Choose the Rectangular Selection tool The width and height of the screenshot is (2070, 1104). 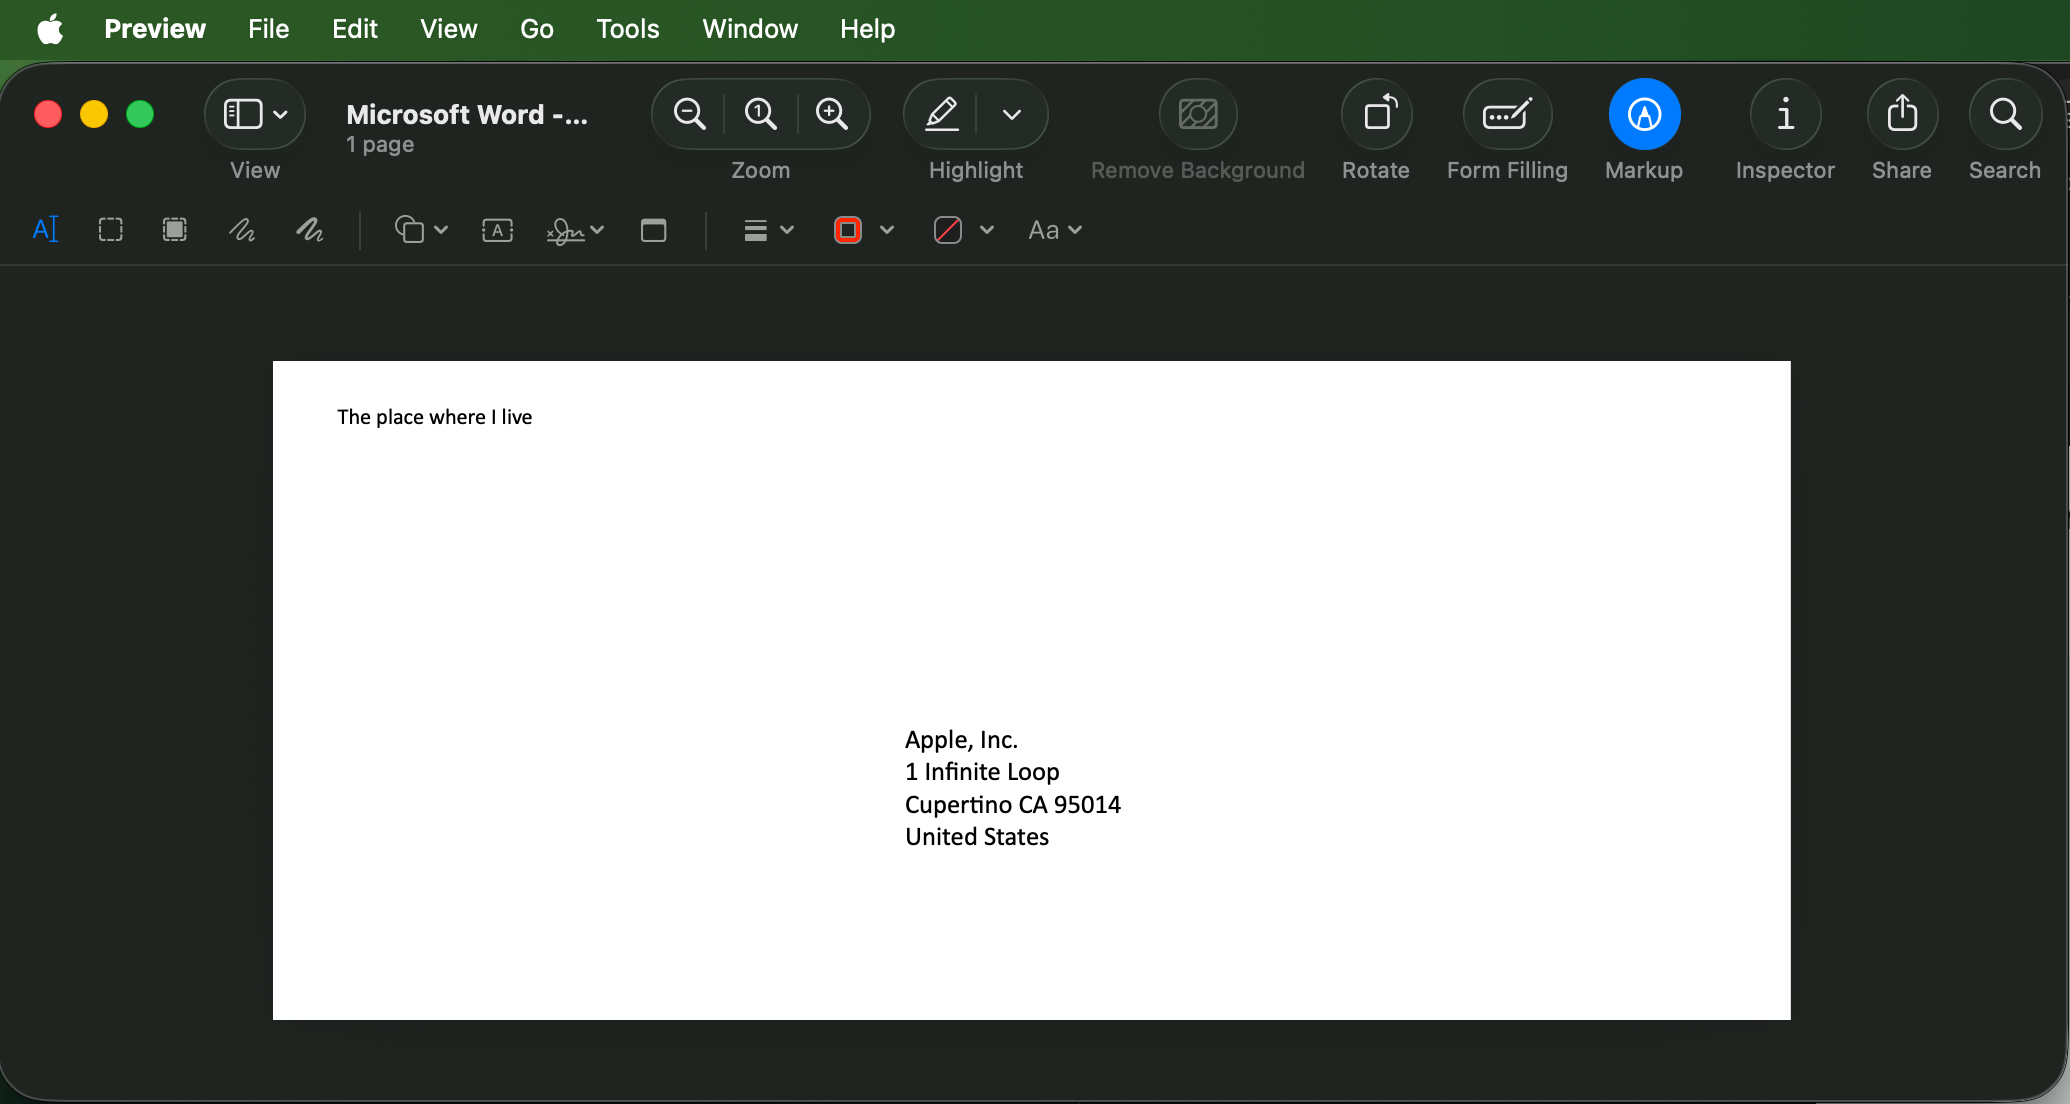coord(111,230)
